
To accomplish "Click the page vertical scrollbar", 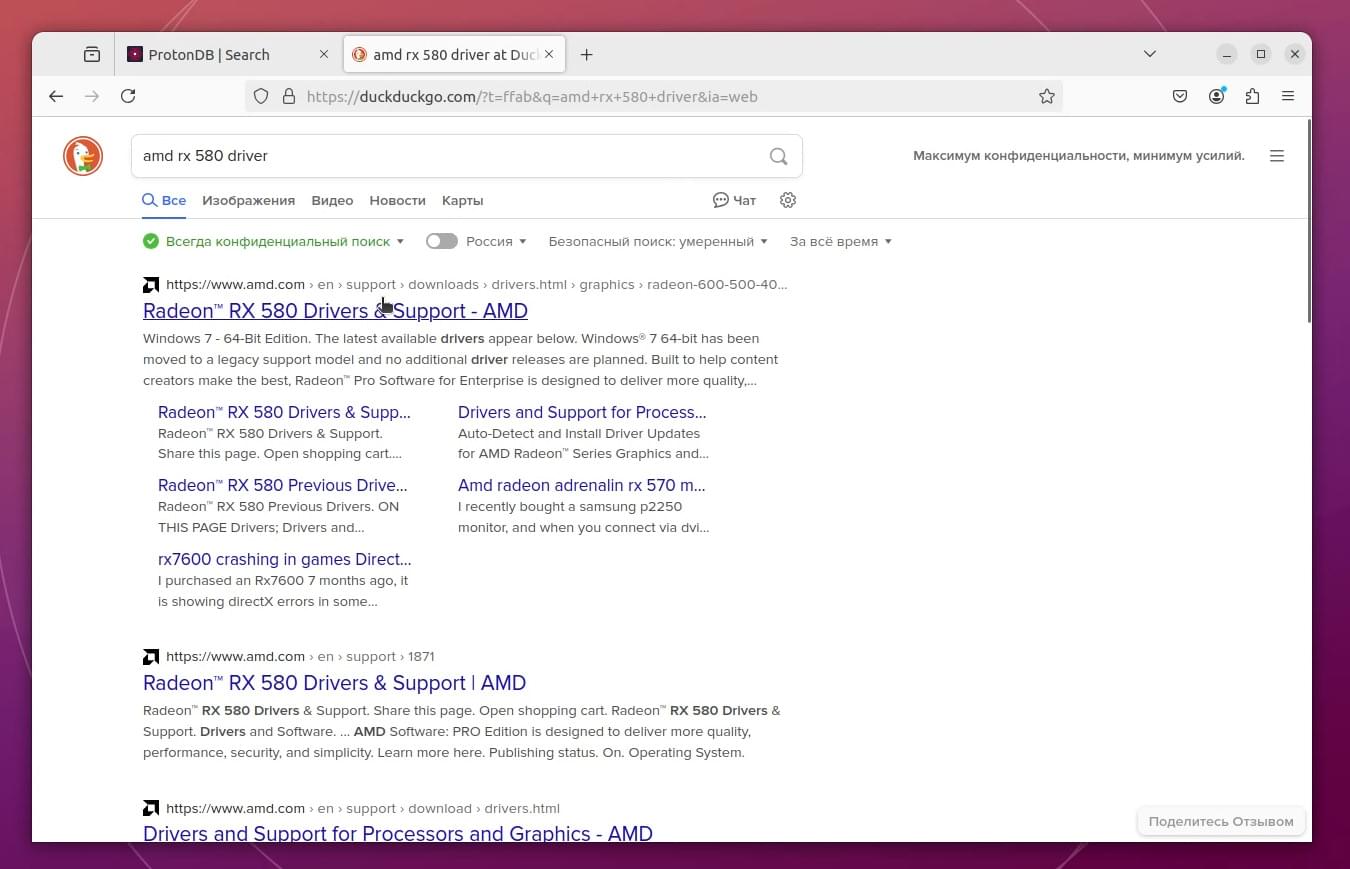I will point(1309,222).
